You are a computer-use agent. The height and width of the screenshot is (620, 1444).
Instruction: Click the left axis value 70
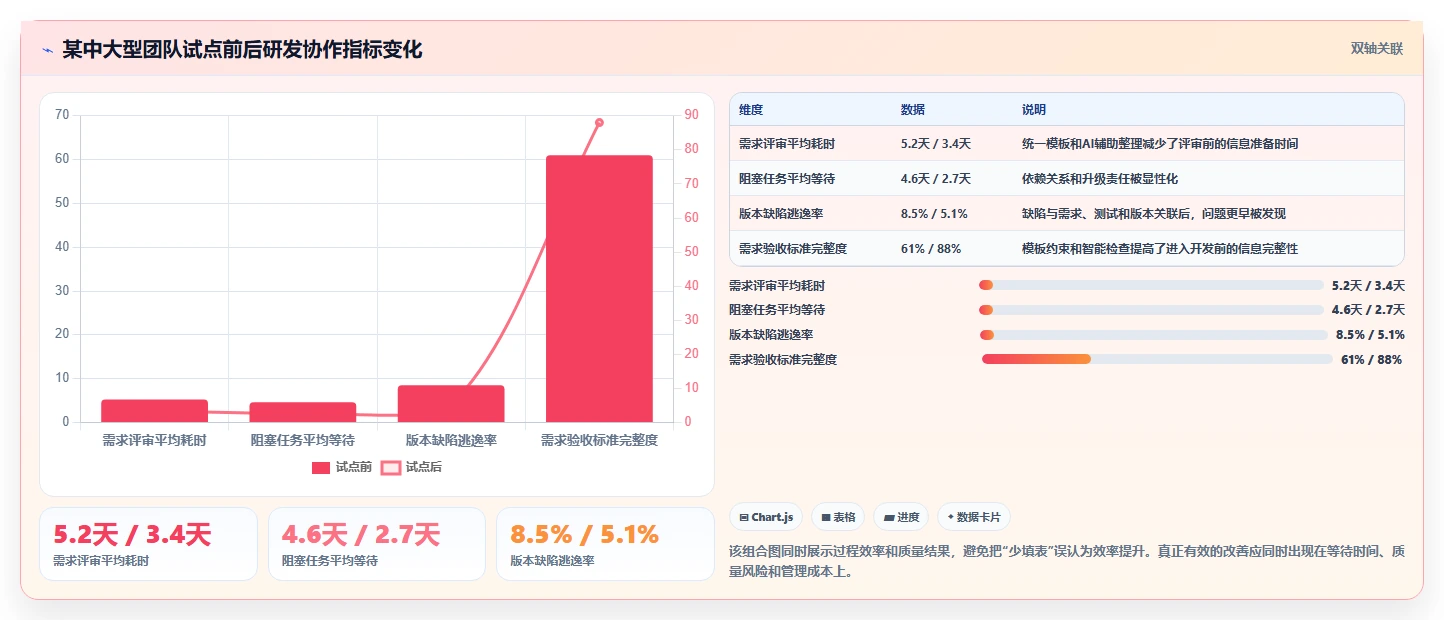click(x=62, y=115)
